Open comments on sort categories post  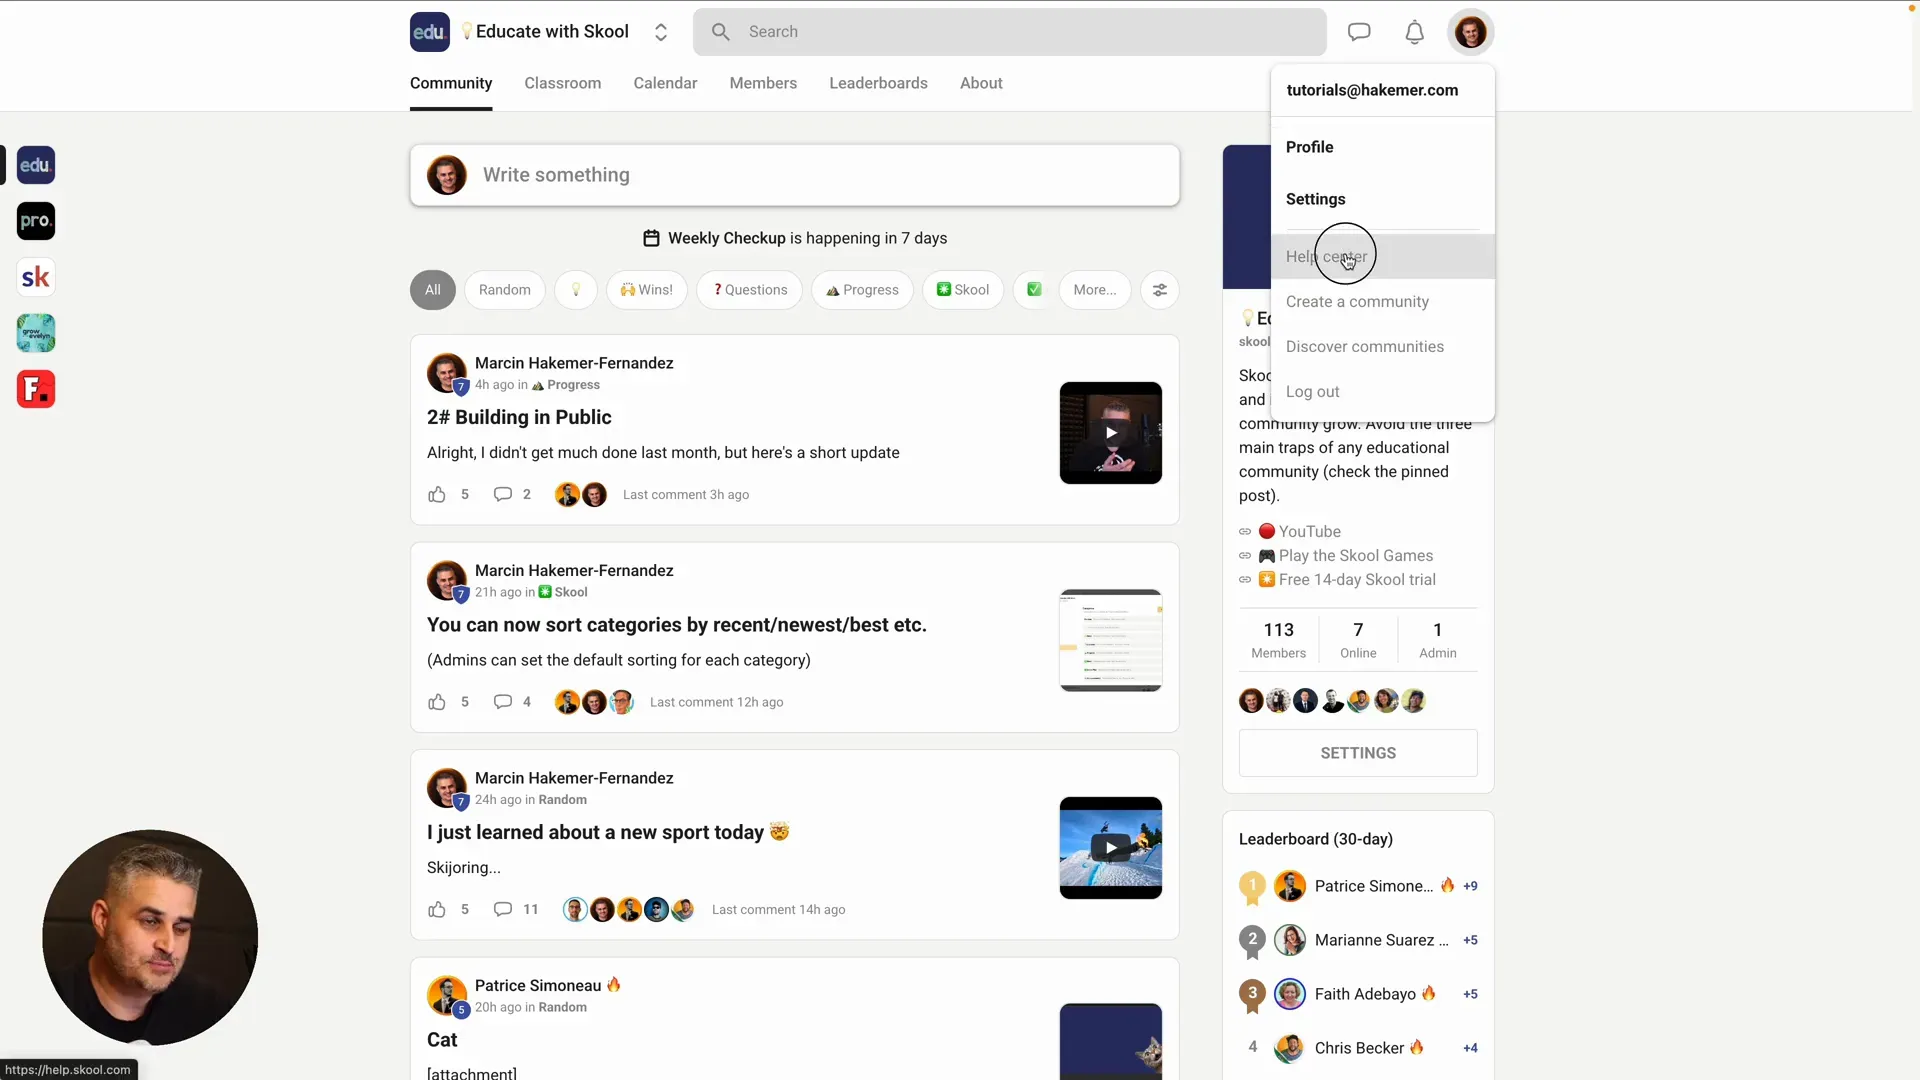pyautogui.click(x=503, y=702)
